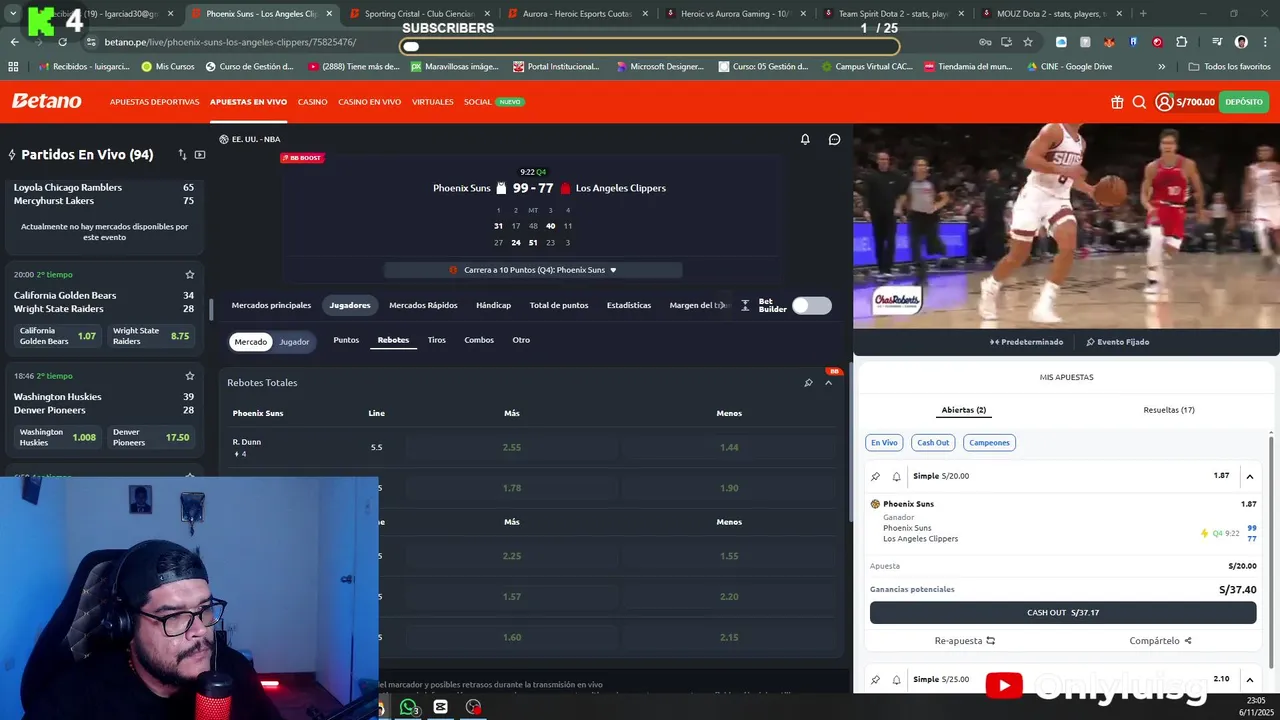This screenshot has width=1280, height=720.
Task: Open the Betano search magnifier
Action: pyautogui.click(x=1139, y=102)
